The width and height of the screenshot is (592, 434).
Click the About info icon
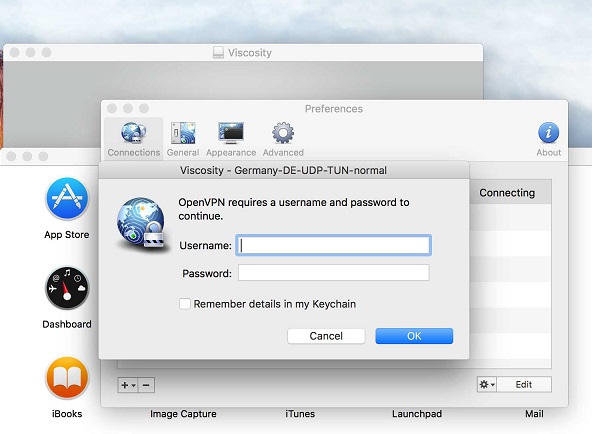point(549,132)
